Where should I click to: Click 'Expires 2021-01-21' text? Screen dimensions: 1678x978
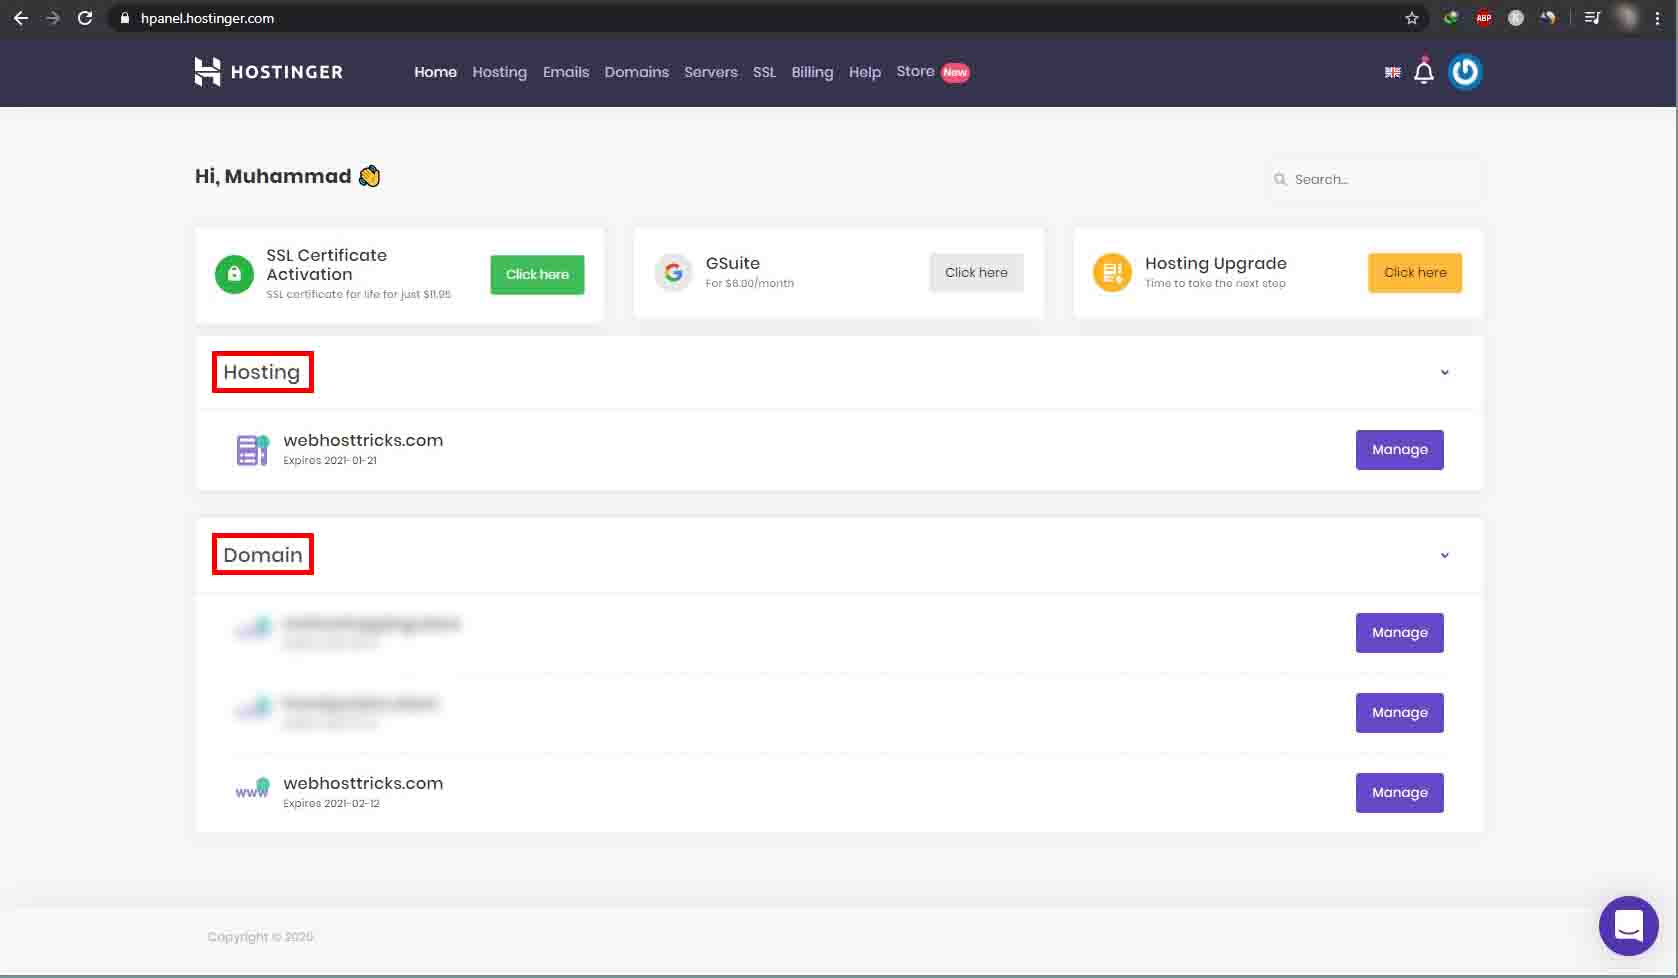click(330, 460)
